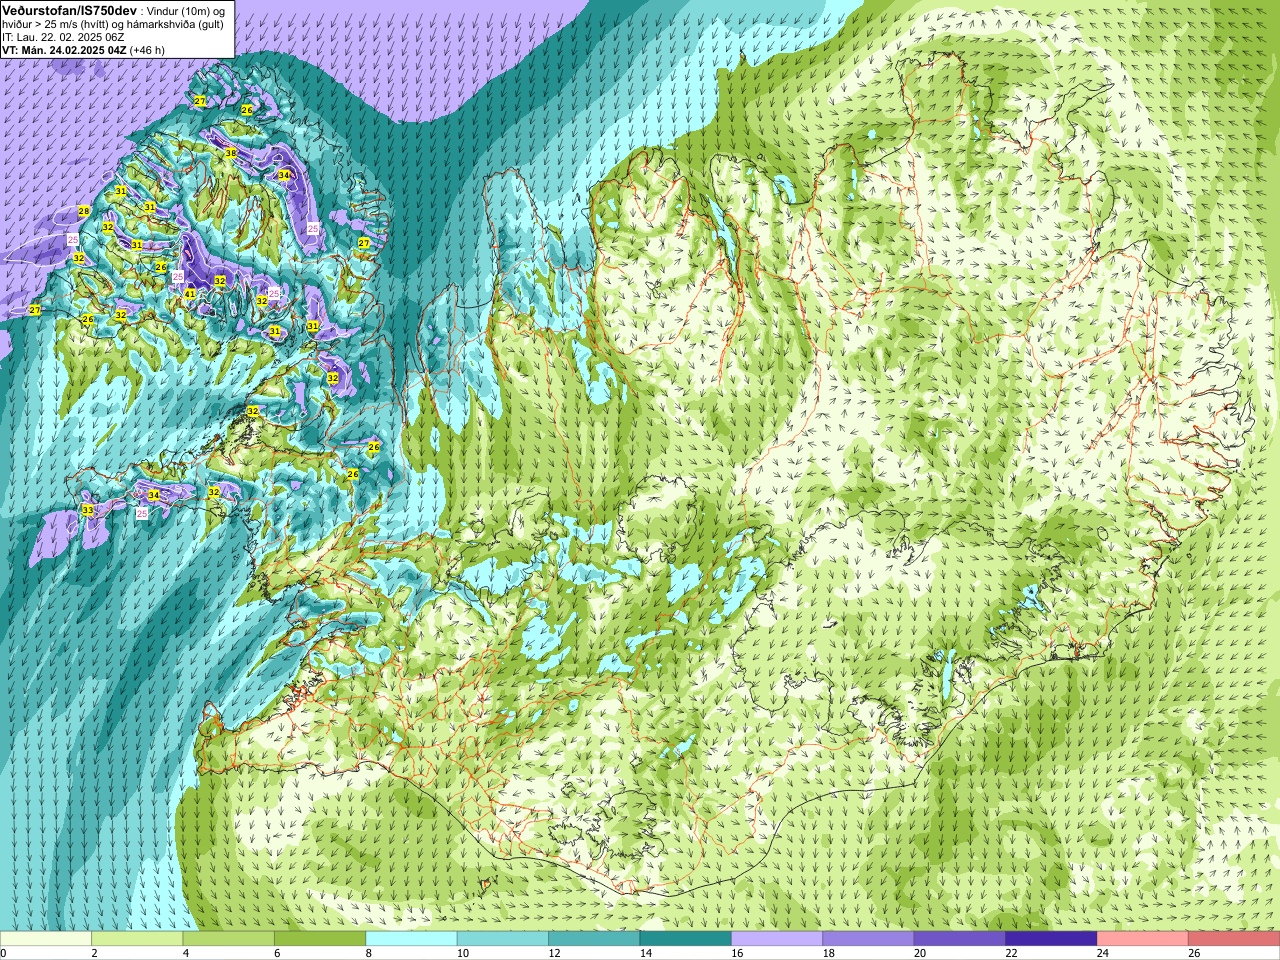The image size is (1280, 960).
Task: Click the legend tick label 4
Action: 186,953
